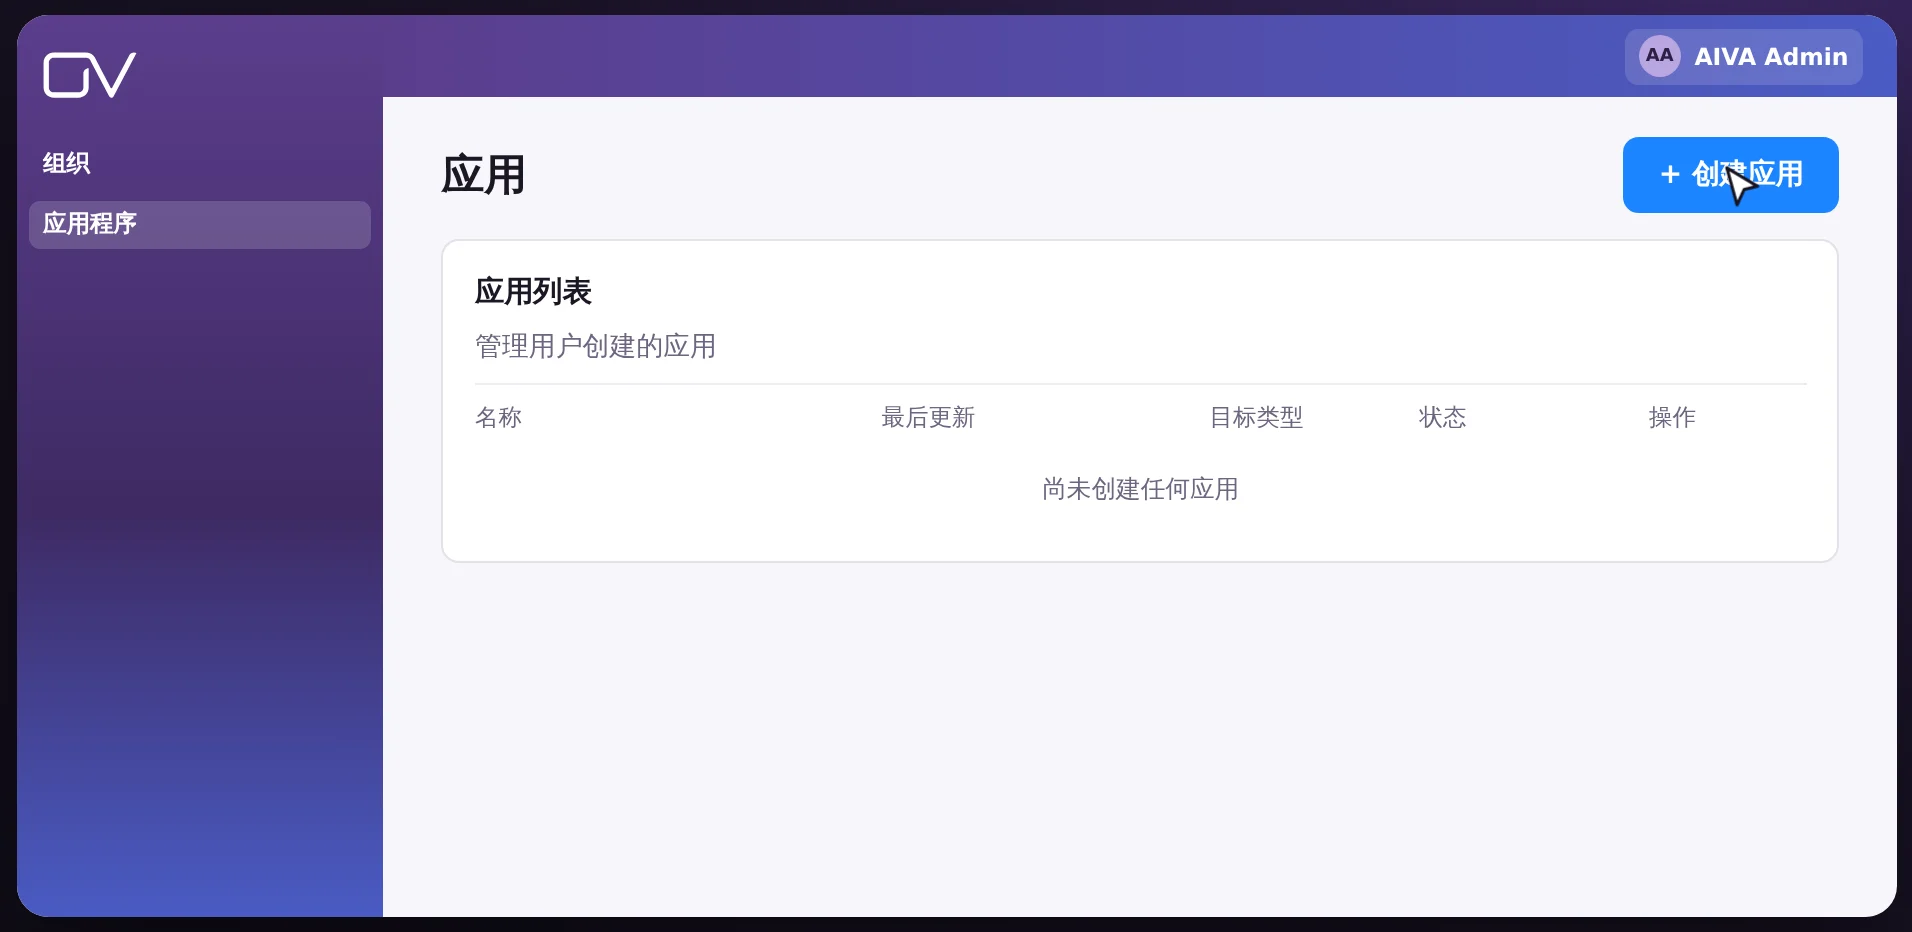Select 应用程序 in the sidebar
This screenshot has height=932, width=1912.
pyautogui.click(x=200, y=224)
